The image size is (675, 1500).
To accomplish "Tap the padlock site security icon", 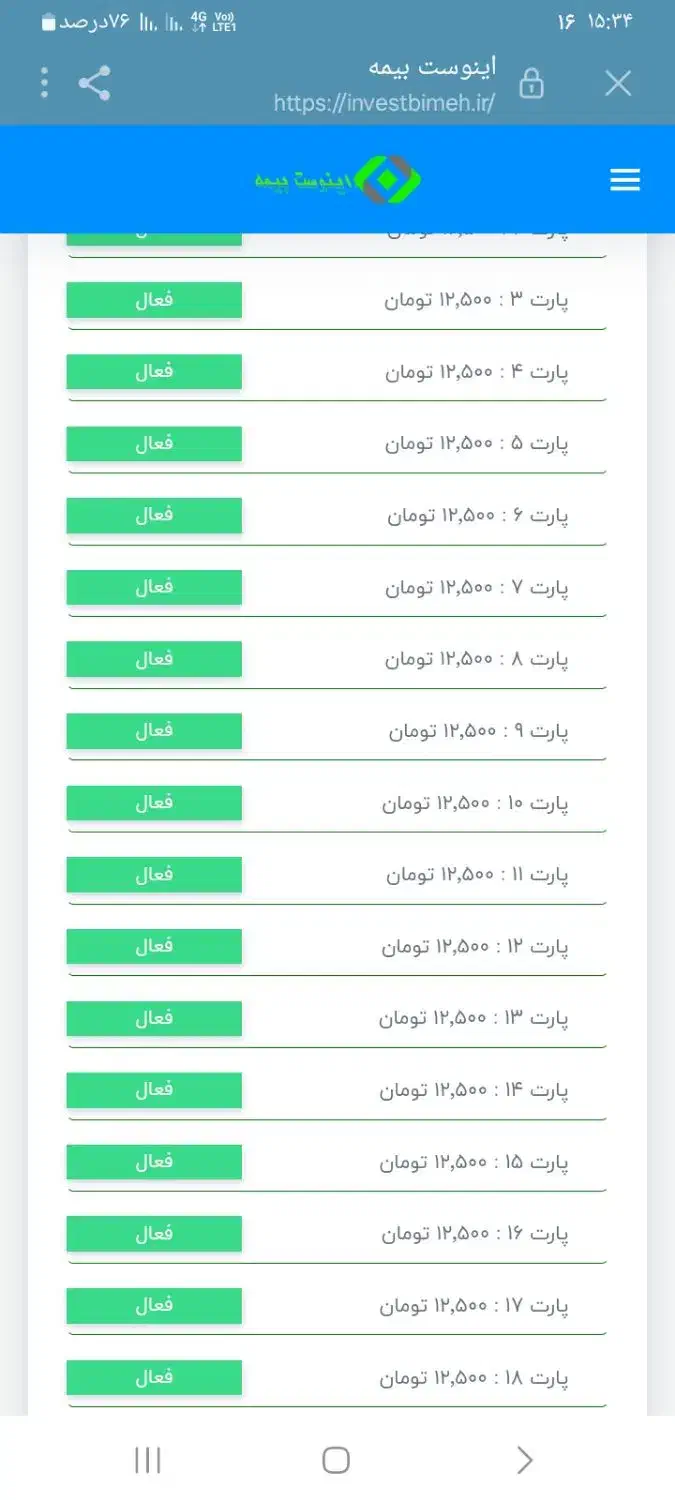I will [x=532, y=84].
